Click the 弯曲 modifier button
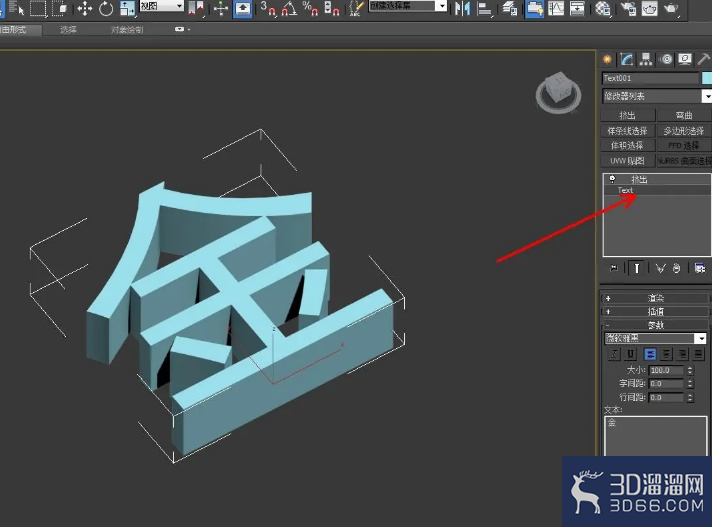 [684, 115]
